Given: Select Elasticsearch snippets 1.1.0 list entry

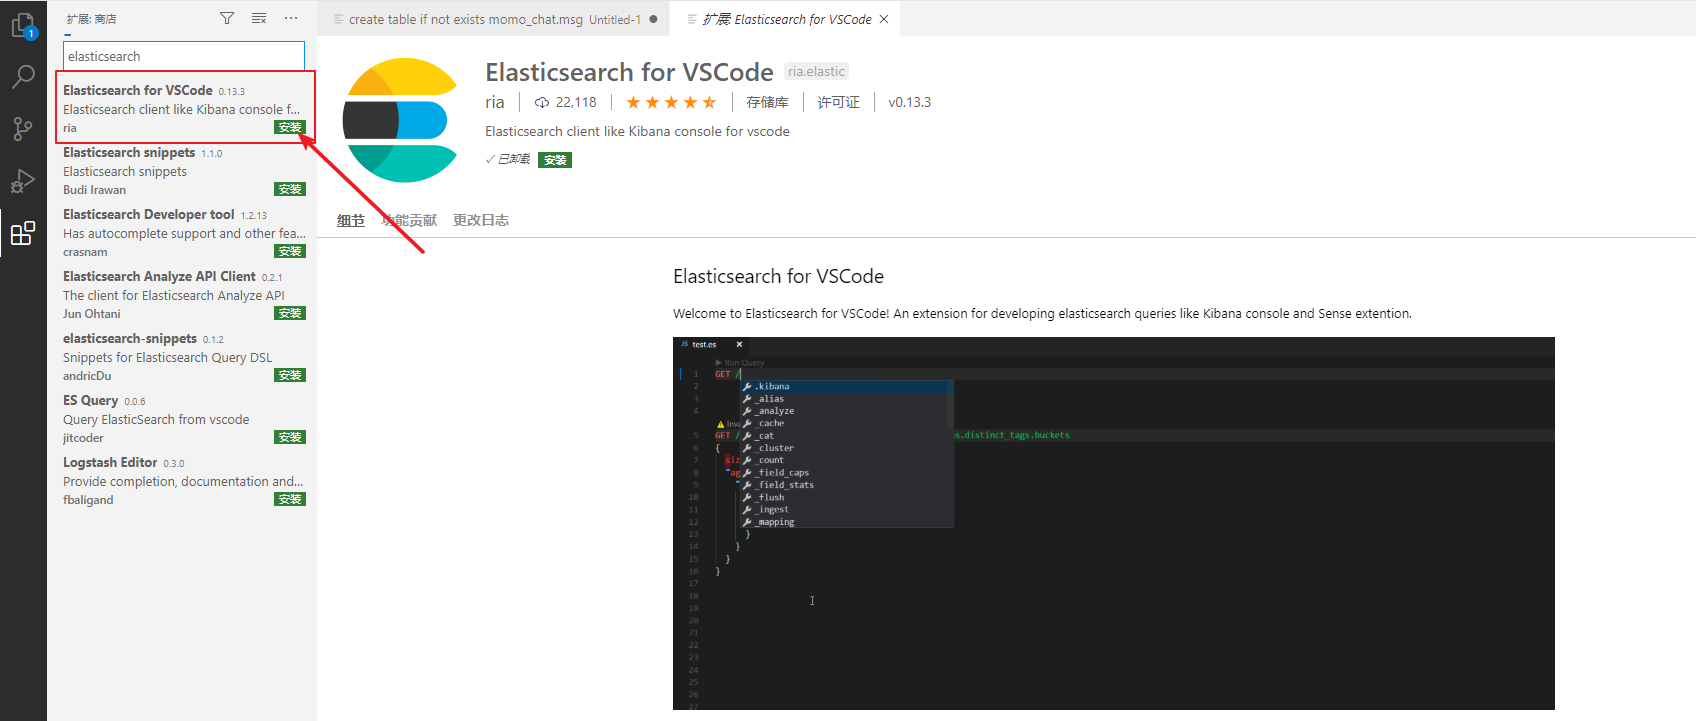Looking at the screenshot, I should (182, 171).
